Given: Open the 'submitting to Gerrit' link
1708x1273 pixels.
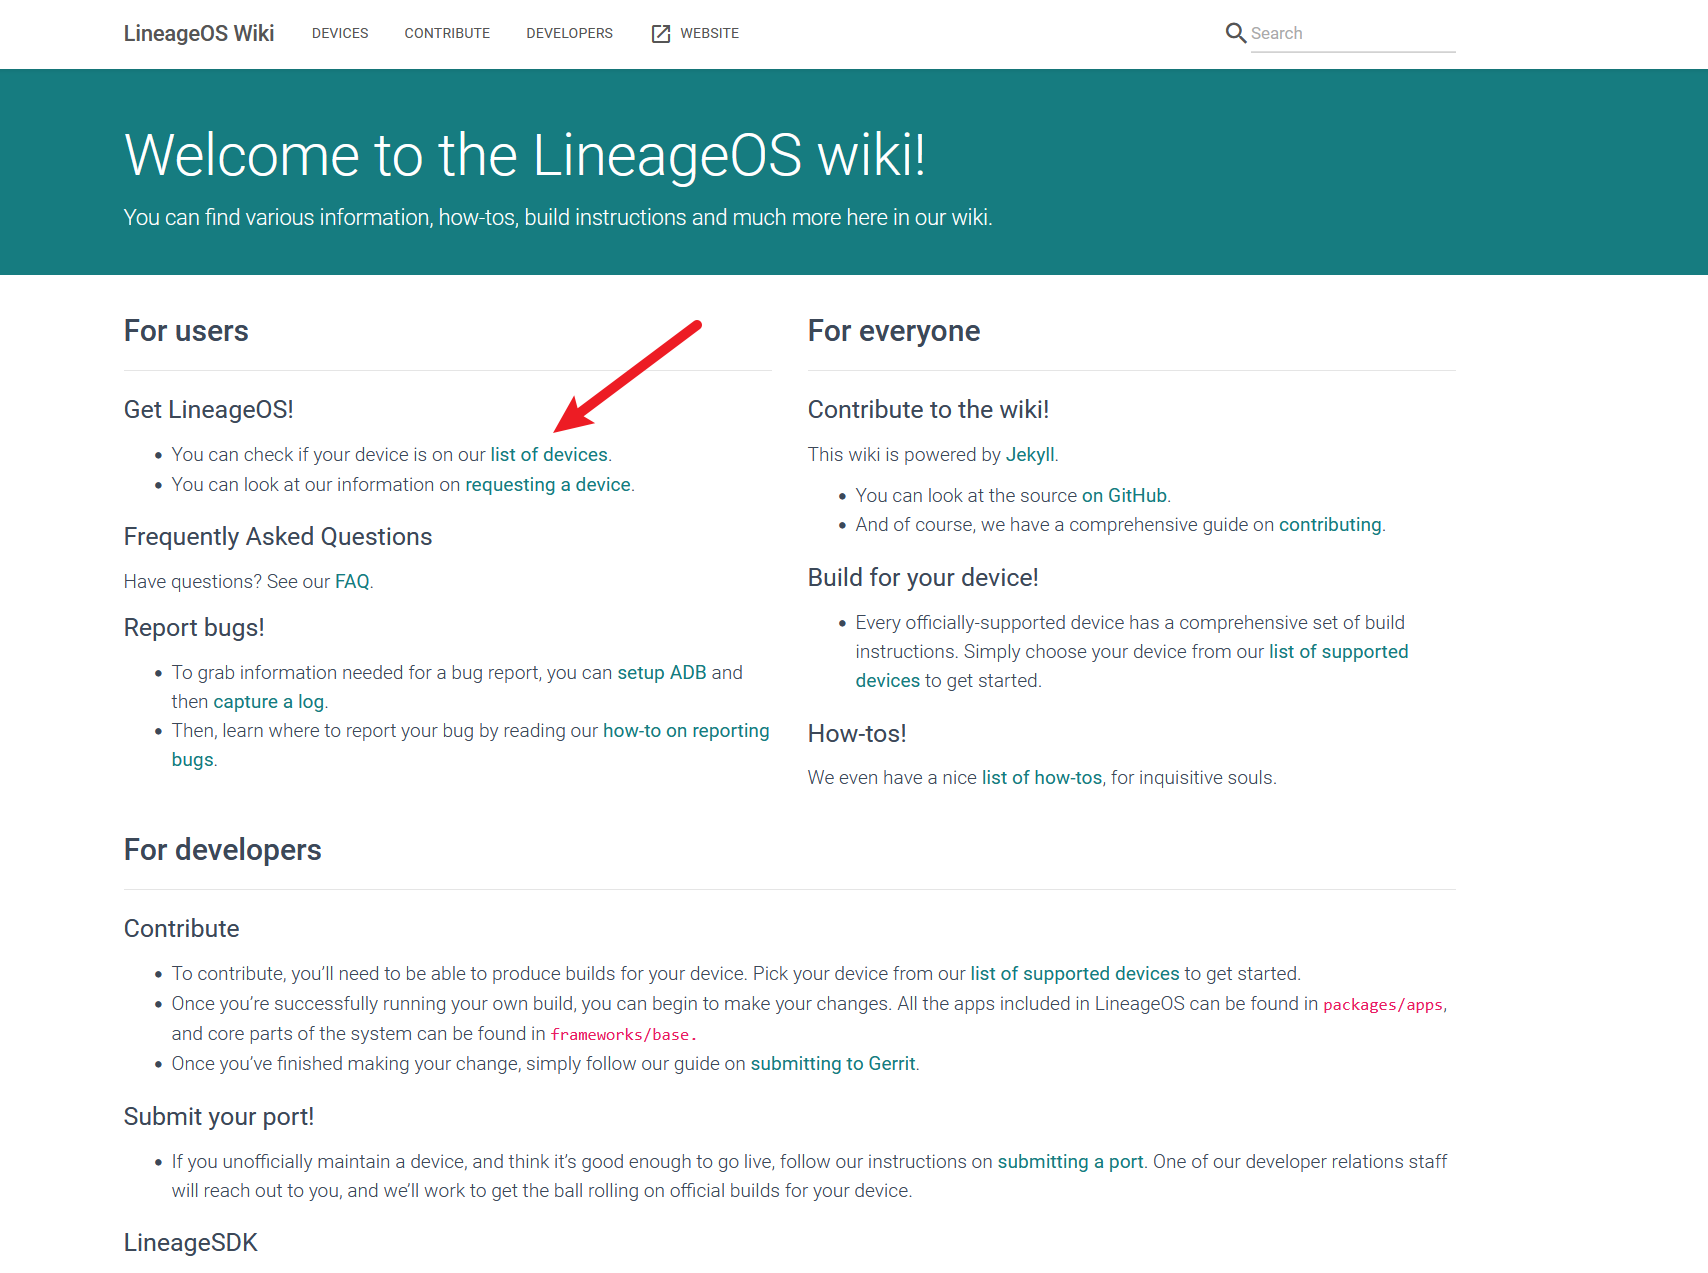Looking at the screenshot, I should (x=833, y=1063).
